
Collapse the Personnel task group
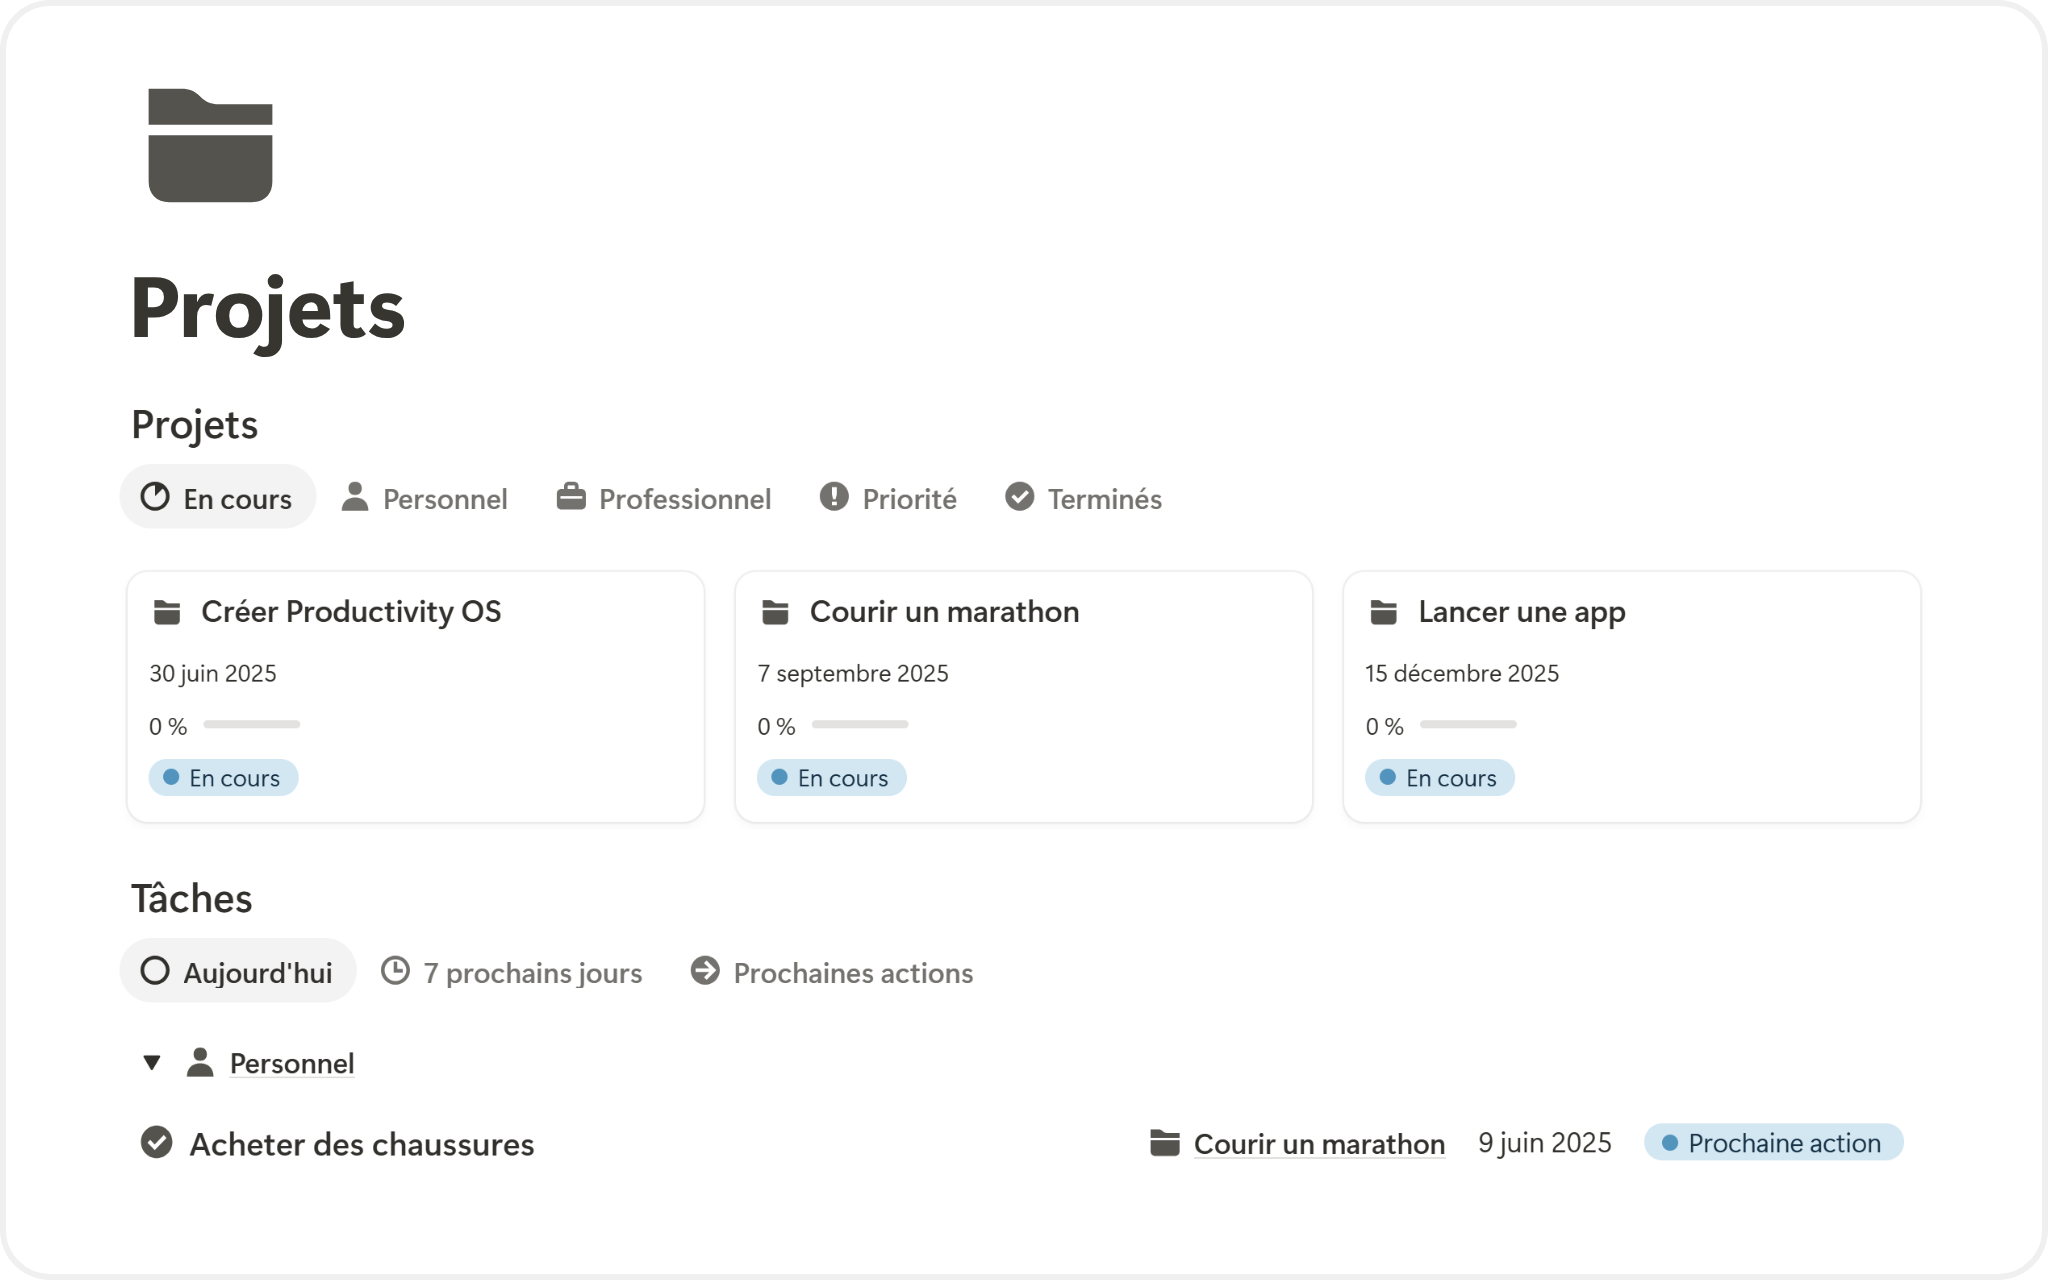point(152,1063)
